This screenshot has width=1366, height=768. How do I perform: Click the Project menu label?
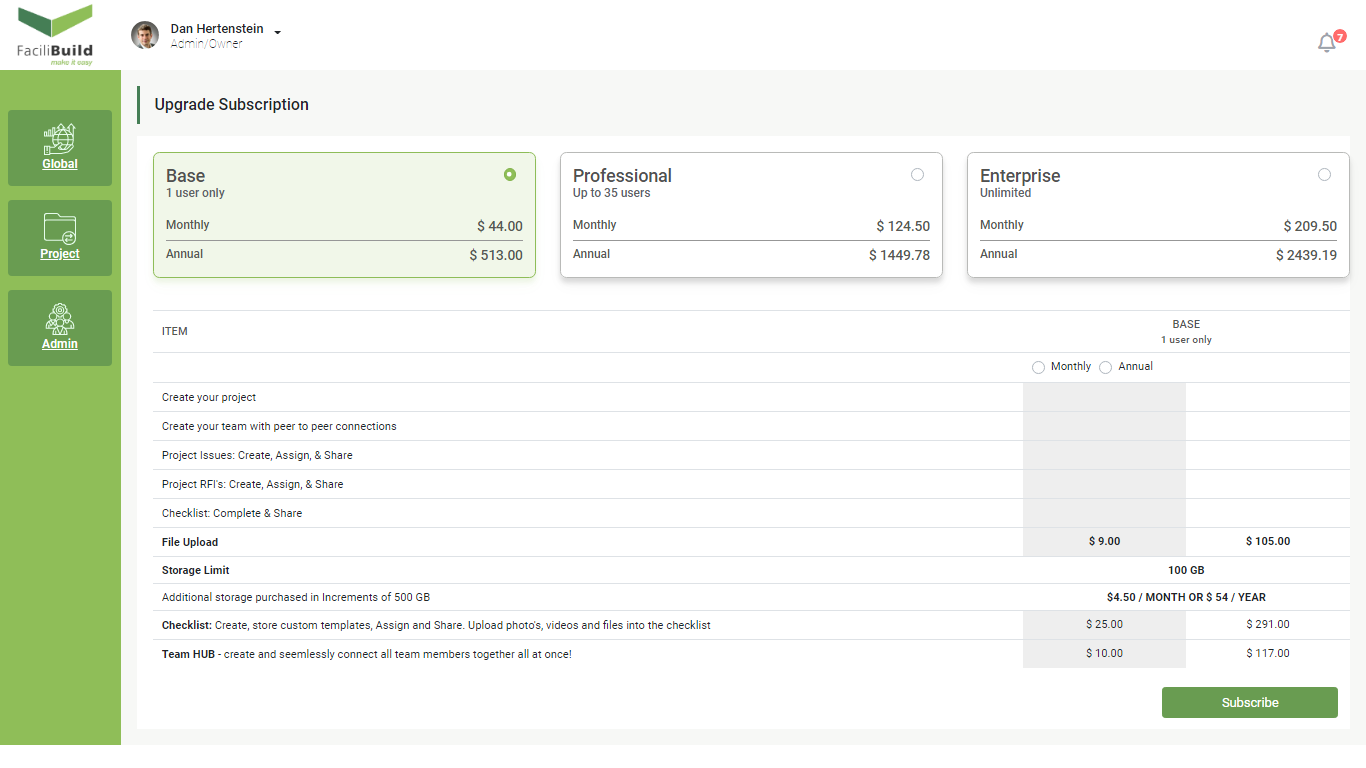pos(60,254)
